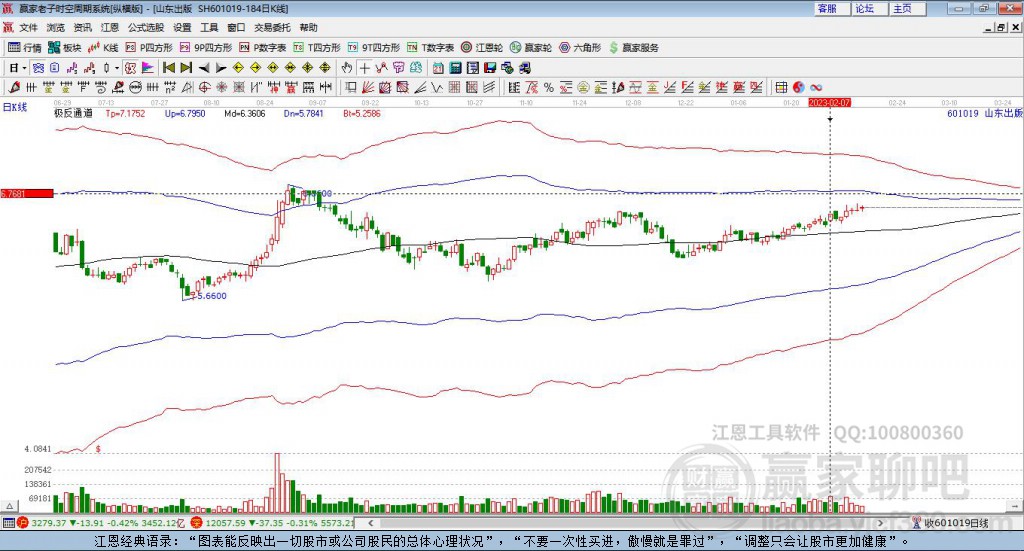This screenshot has height=551, width=1024.
Task: Click the black right-pointing step arrow
Action: click(x=221, y=68)
